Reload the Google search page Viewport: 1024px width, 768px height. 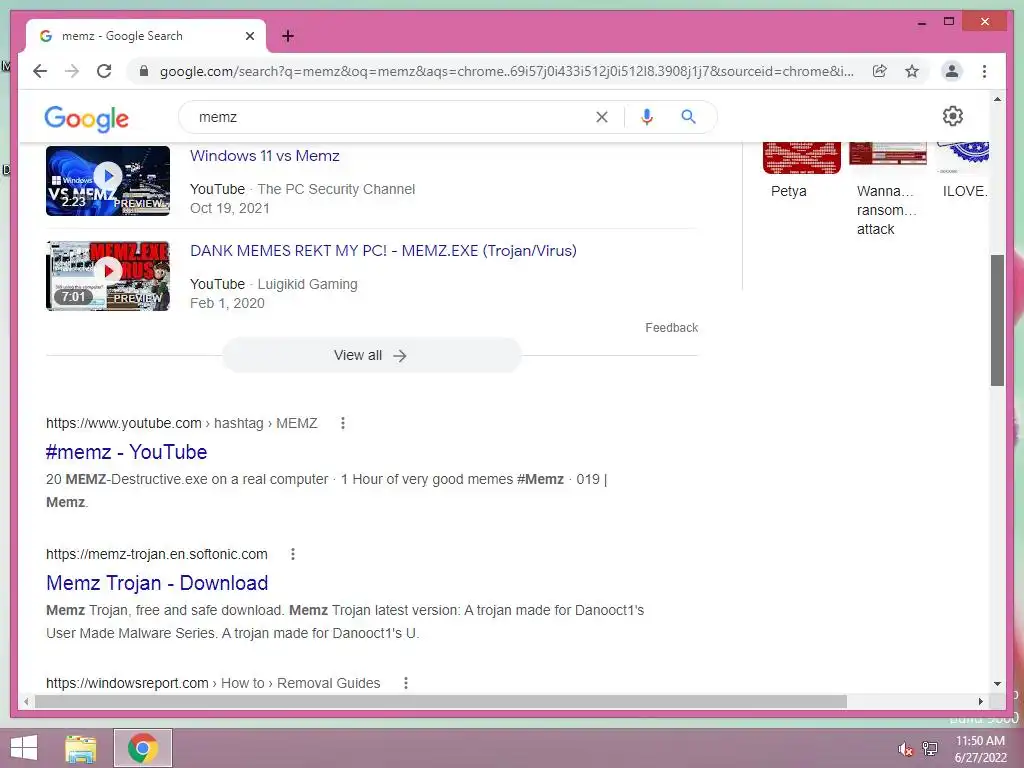click(x=104, y=71)
